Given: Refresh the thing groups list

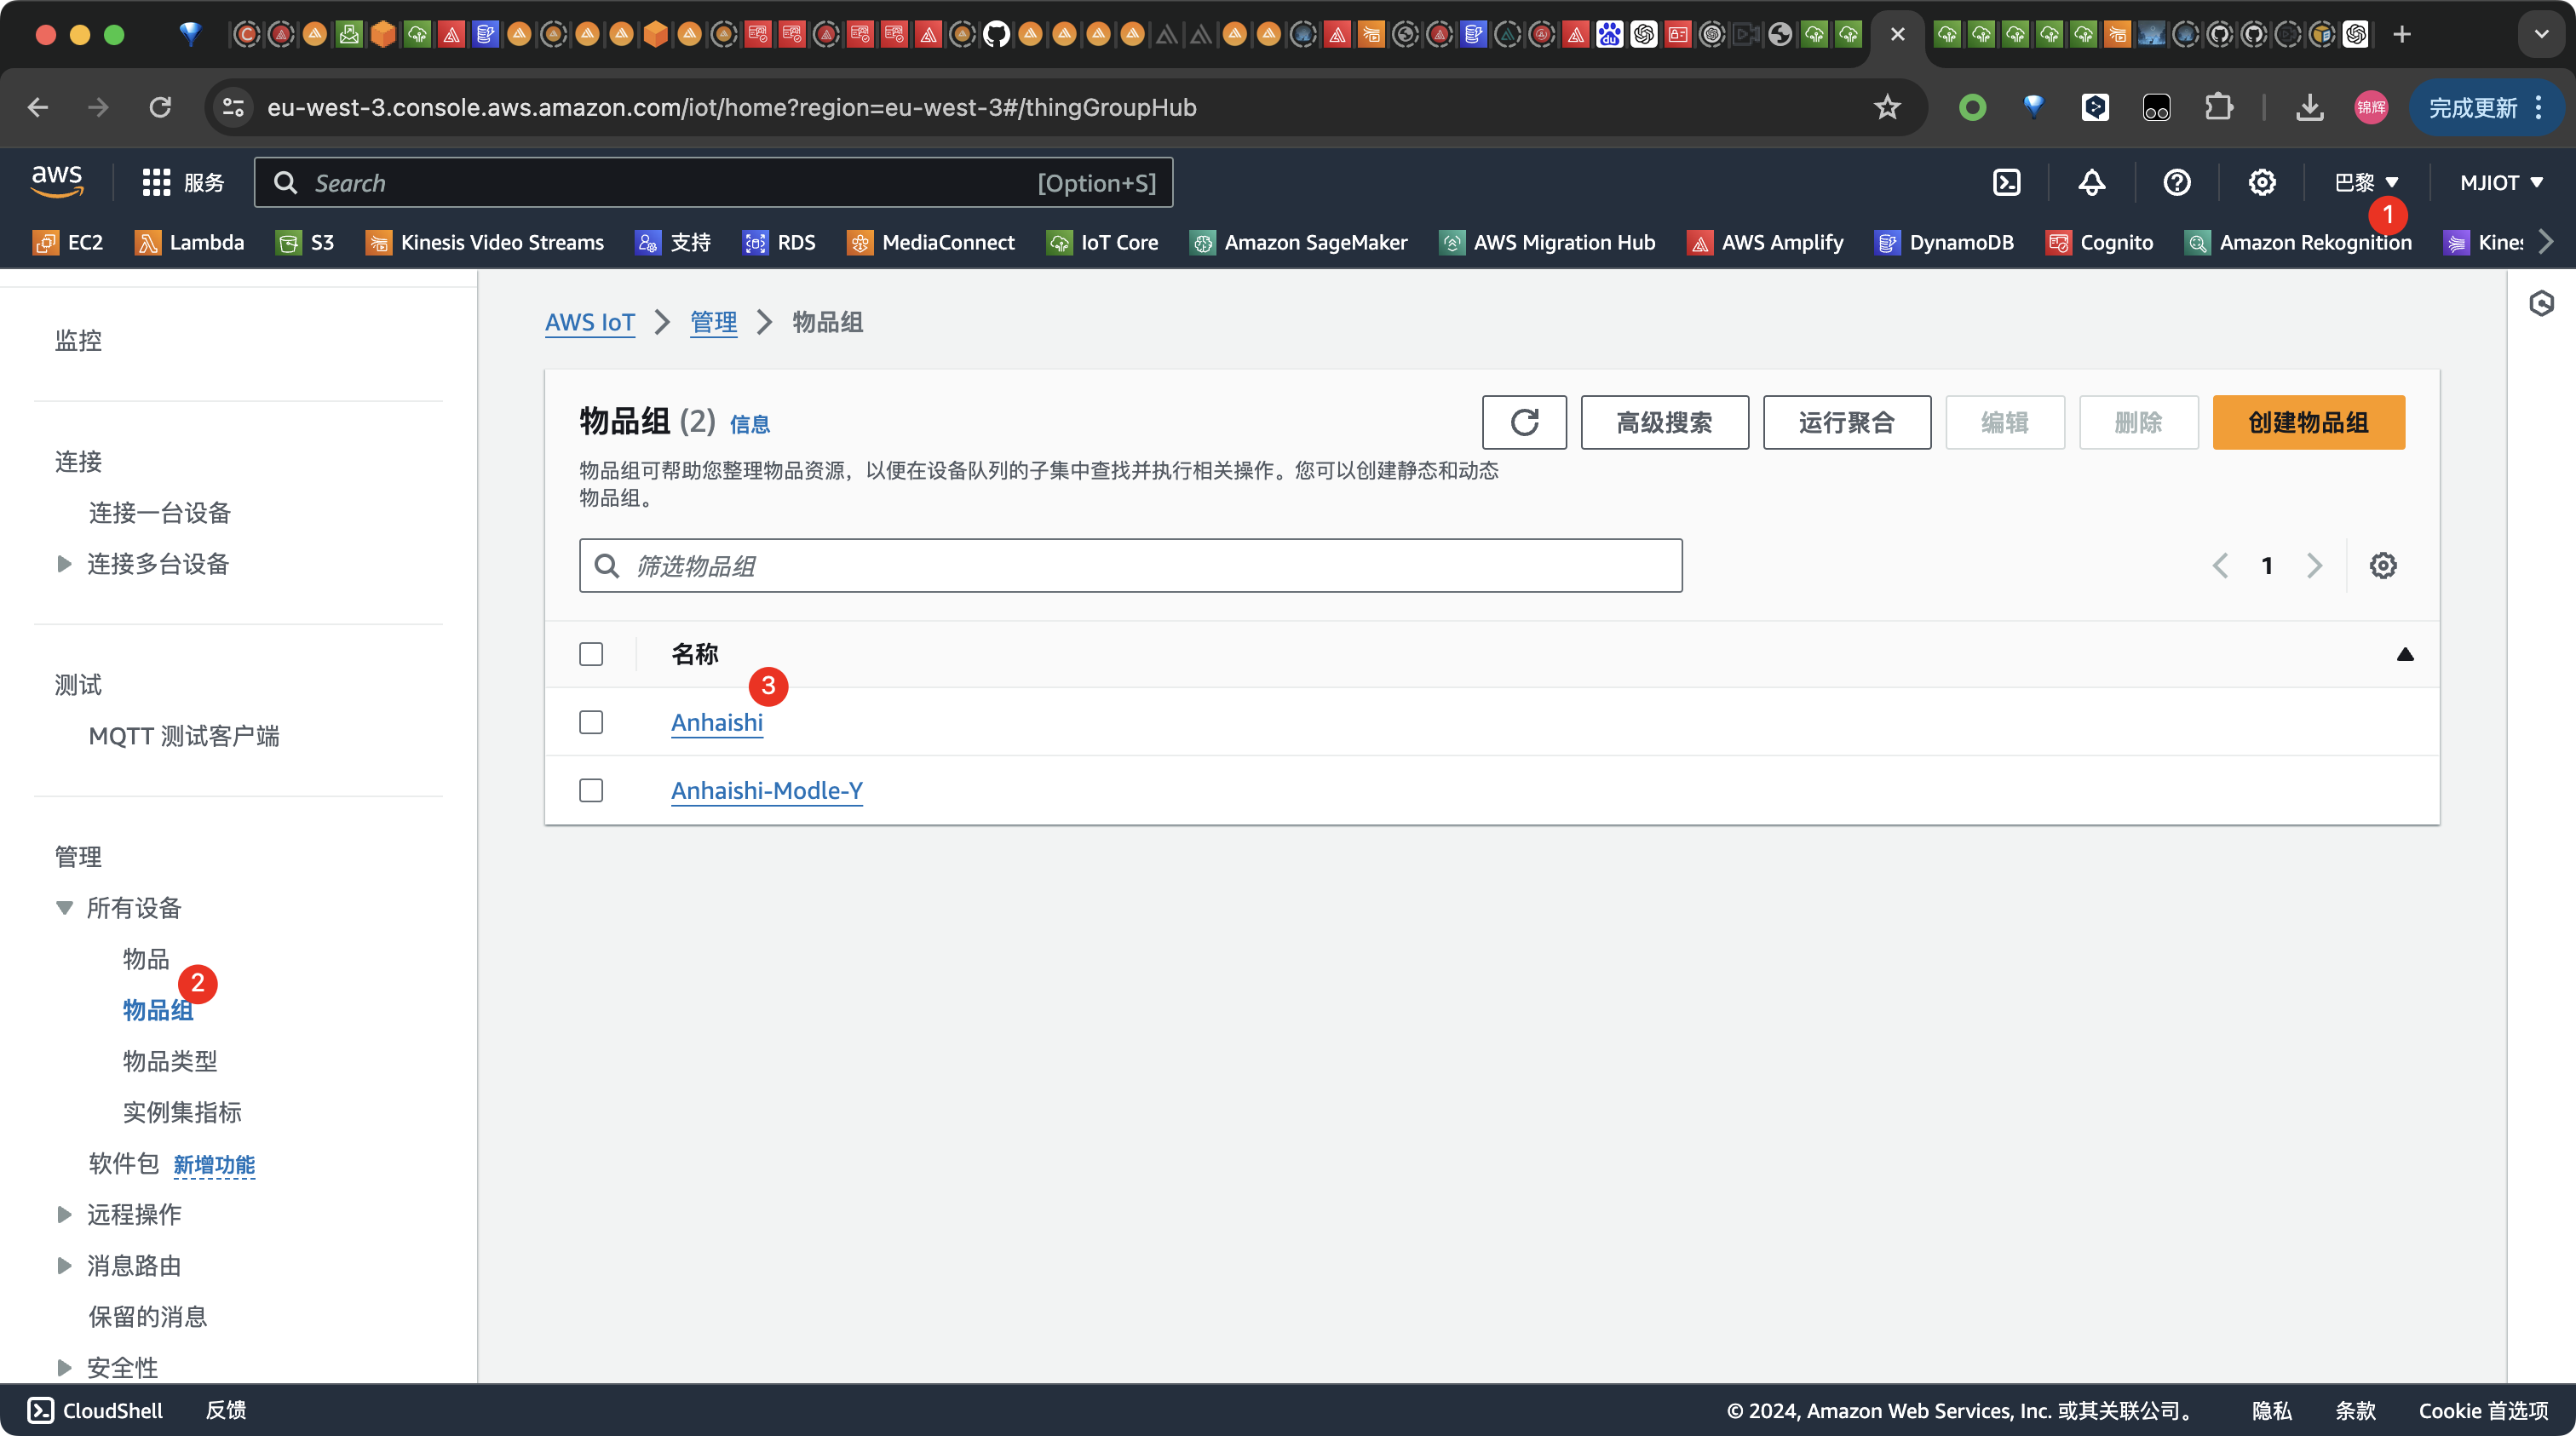Looking at the screenshot, I should (1524, 422).
